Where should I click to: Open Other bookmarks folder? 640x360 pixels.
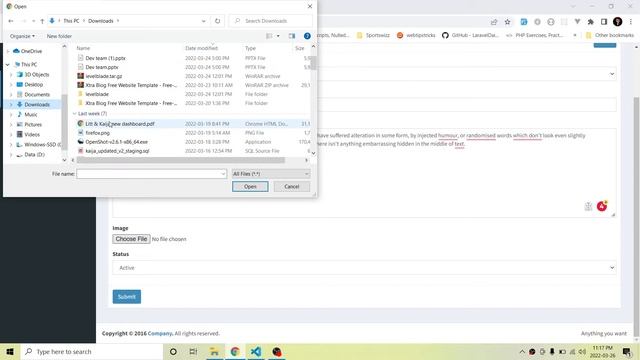coord(610,35)
